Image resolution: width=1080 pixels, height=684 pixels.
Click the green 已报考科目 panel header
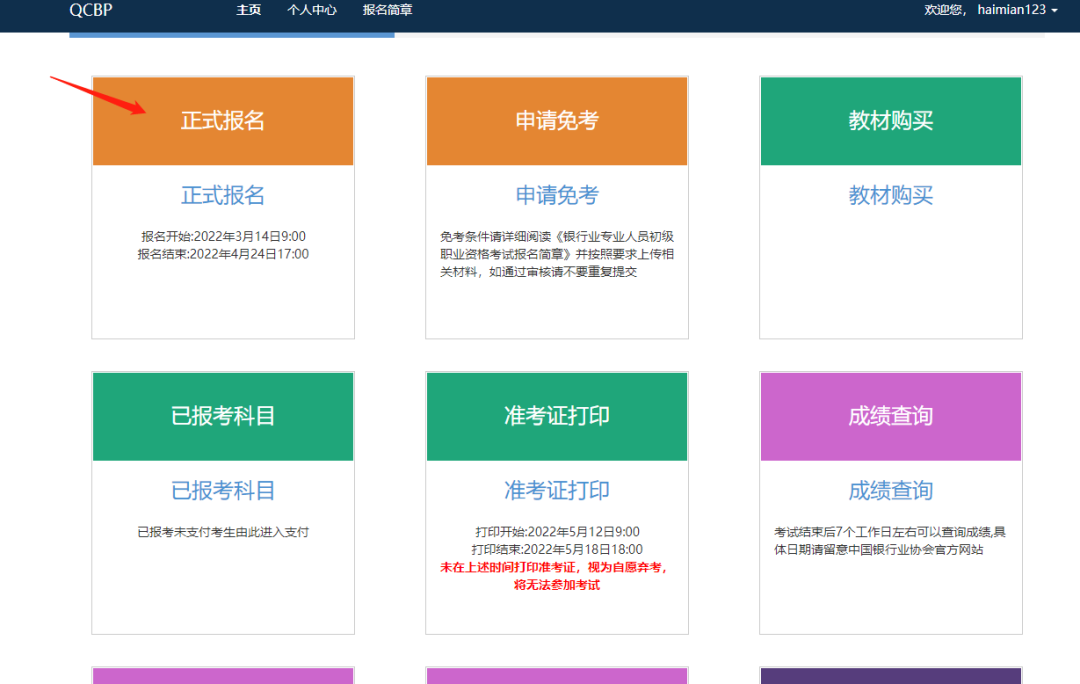[x=222, y=416]
